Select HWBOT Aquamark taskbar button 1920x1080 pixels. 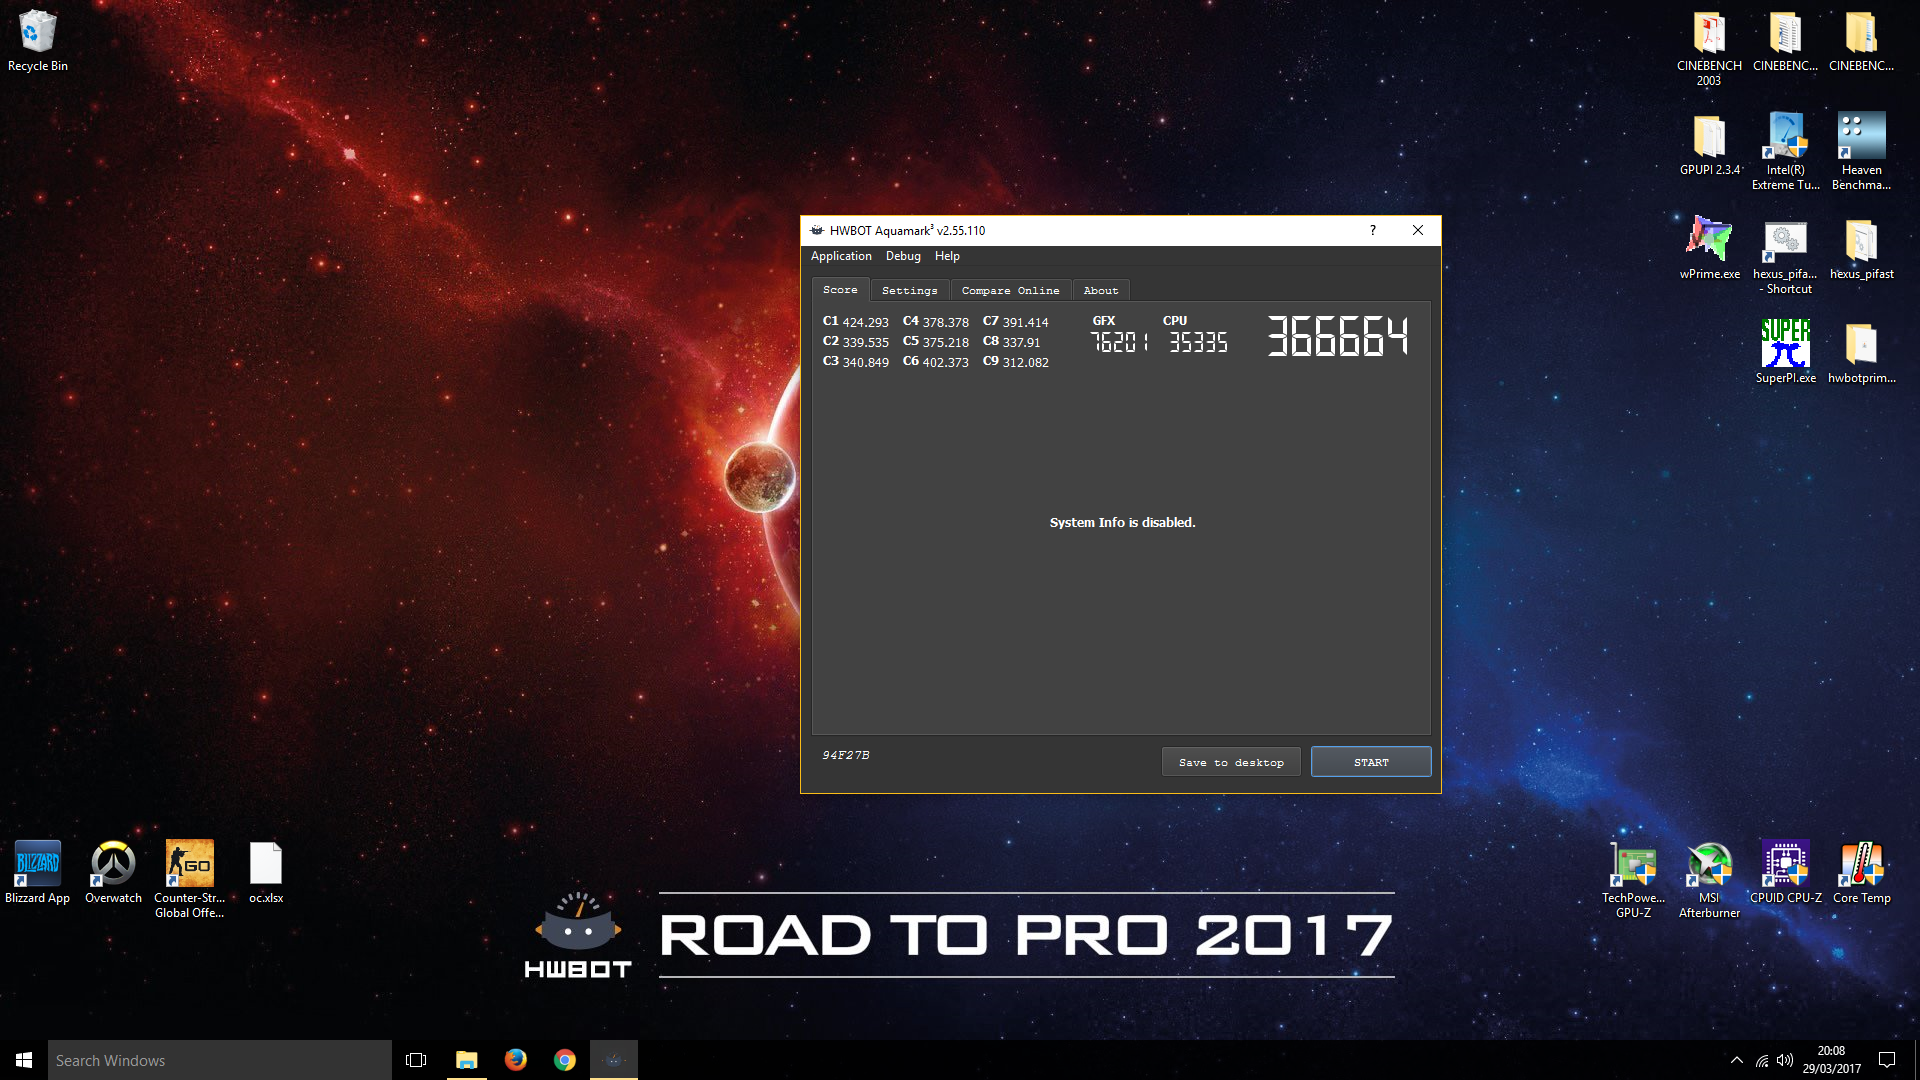coord(613,1060)
